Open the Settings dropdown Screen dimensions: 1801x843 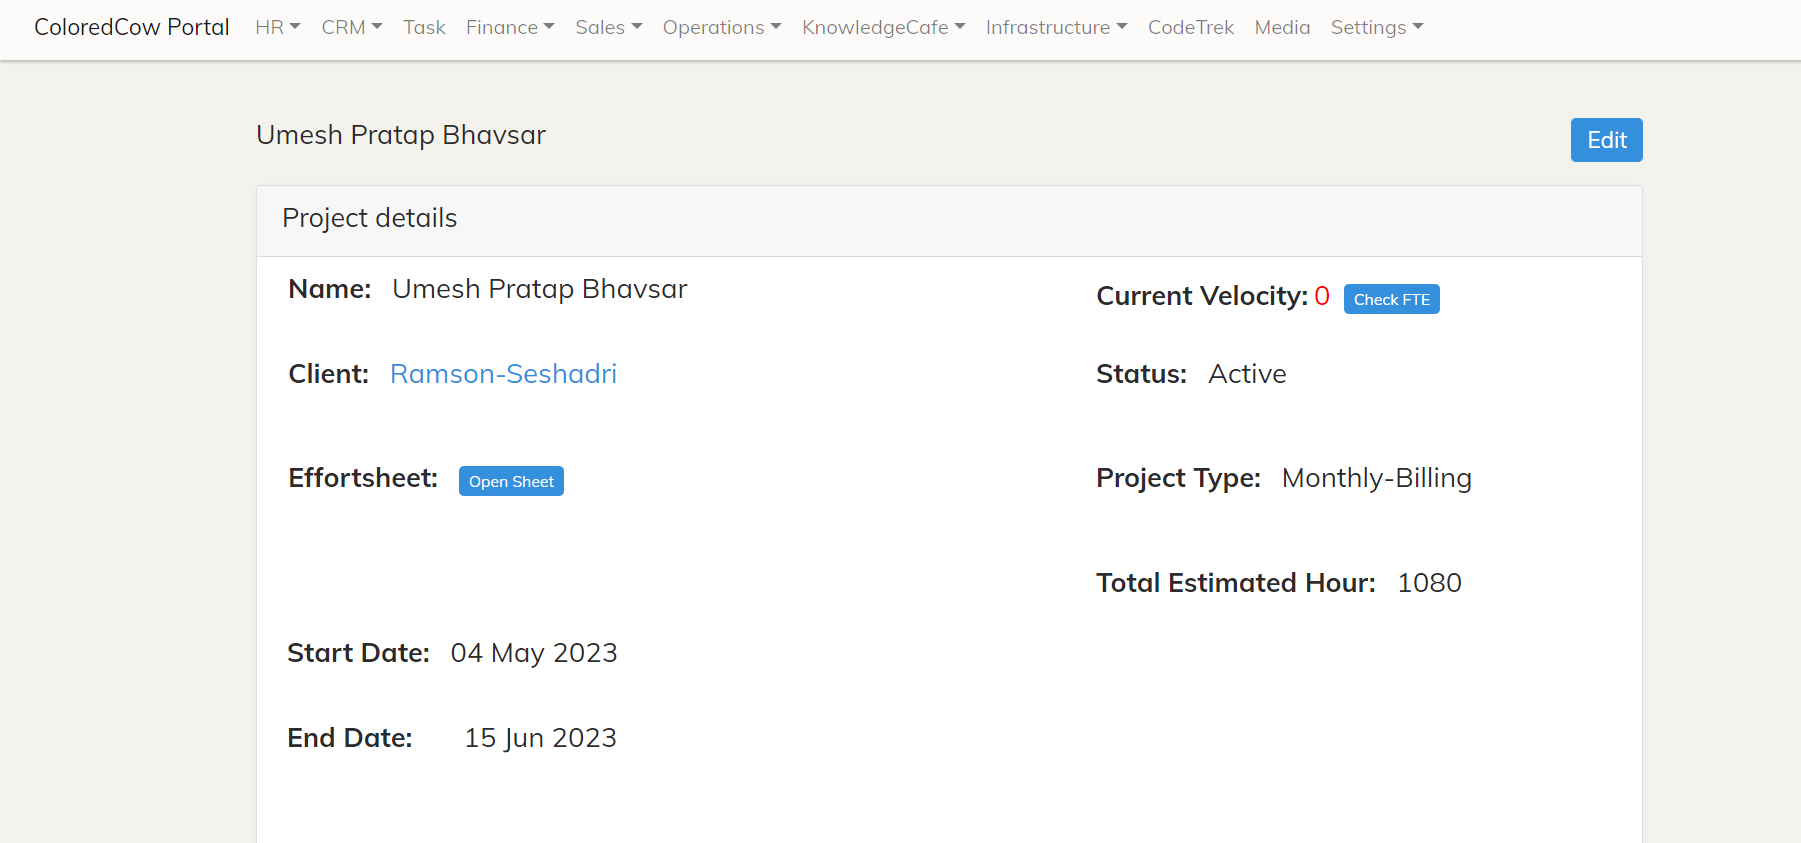click(x=1376, y=27)
